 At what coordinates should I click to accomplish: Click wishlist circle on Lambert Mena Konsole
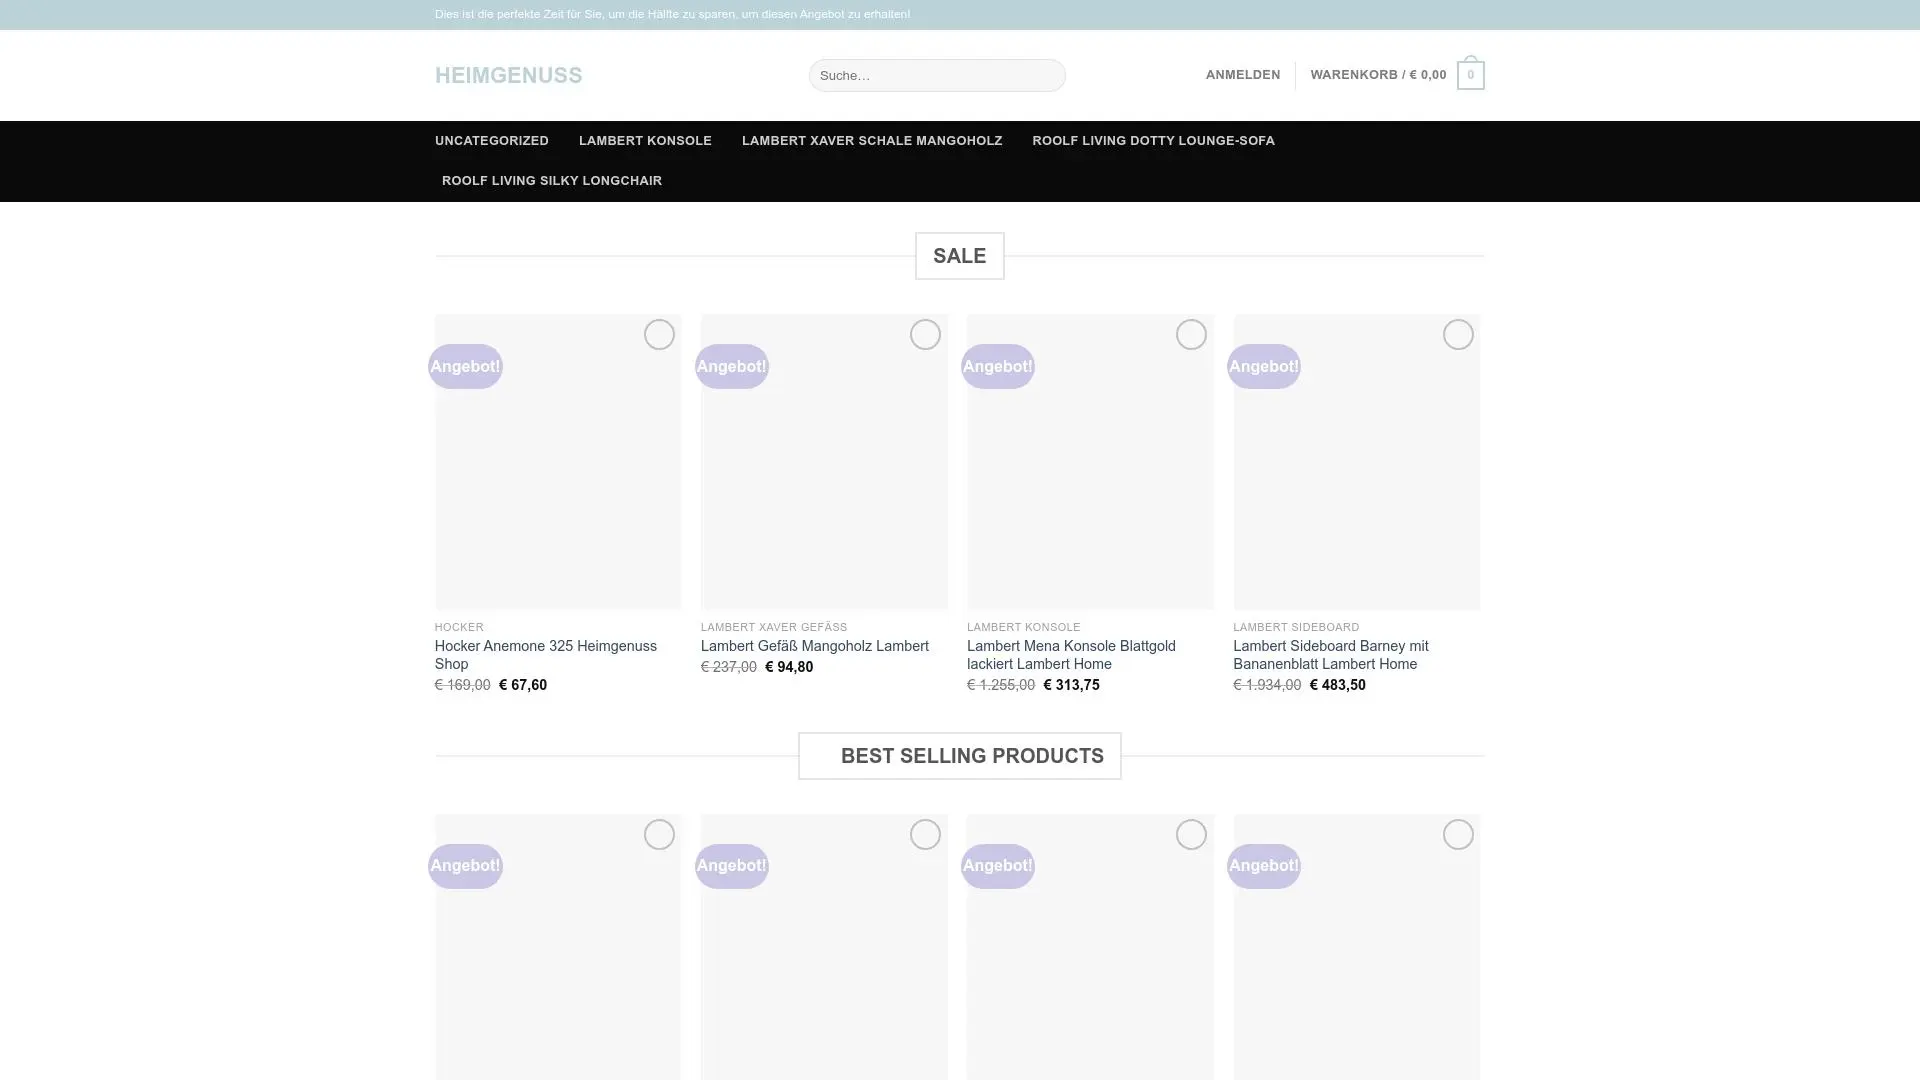pos(1191,334)
